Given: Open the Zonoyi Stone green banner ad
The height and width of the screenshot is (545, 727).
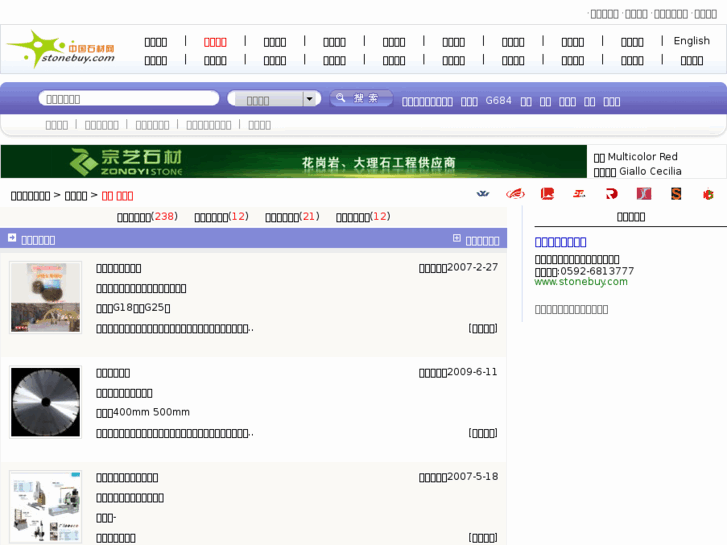Looking at the screenshot, I should pos(293,161).
